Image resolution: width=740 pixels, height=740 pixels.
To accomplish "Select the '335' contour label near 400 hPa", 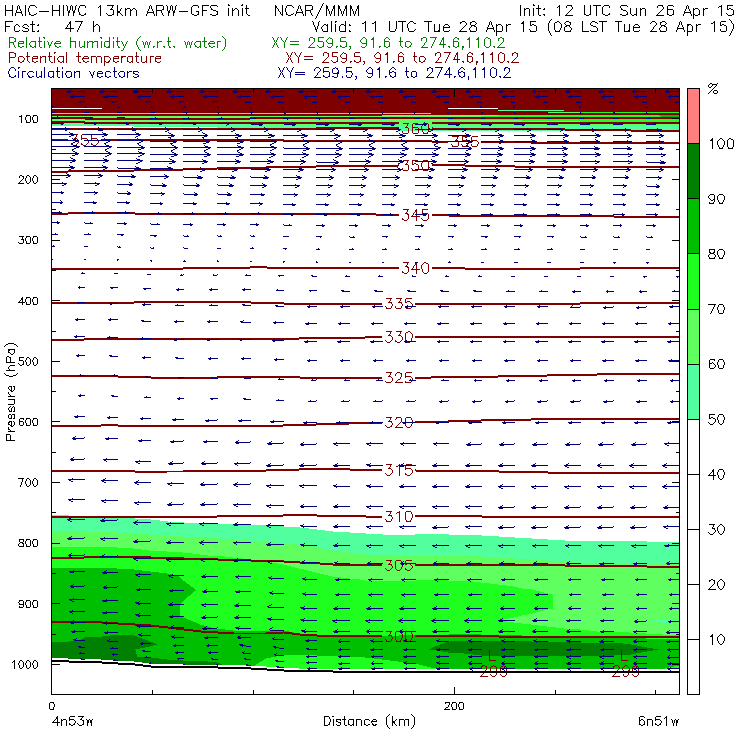I will point(399,303).
